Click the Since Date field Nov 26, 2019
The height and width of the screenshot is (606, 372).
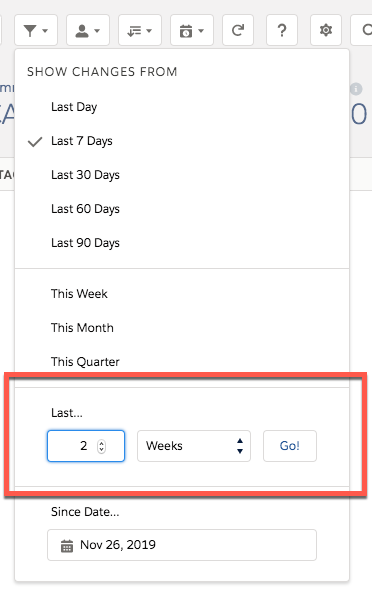point(182,545)
